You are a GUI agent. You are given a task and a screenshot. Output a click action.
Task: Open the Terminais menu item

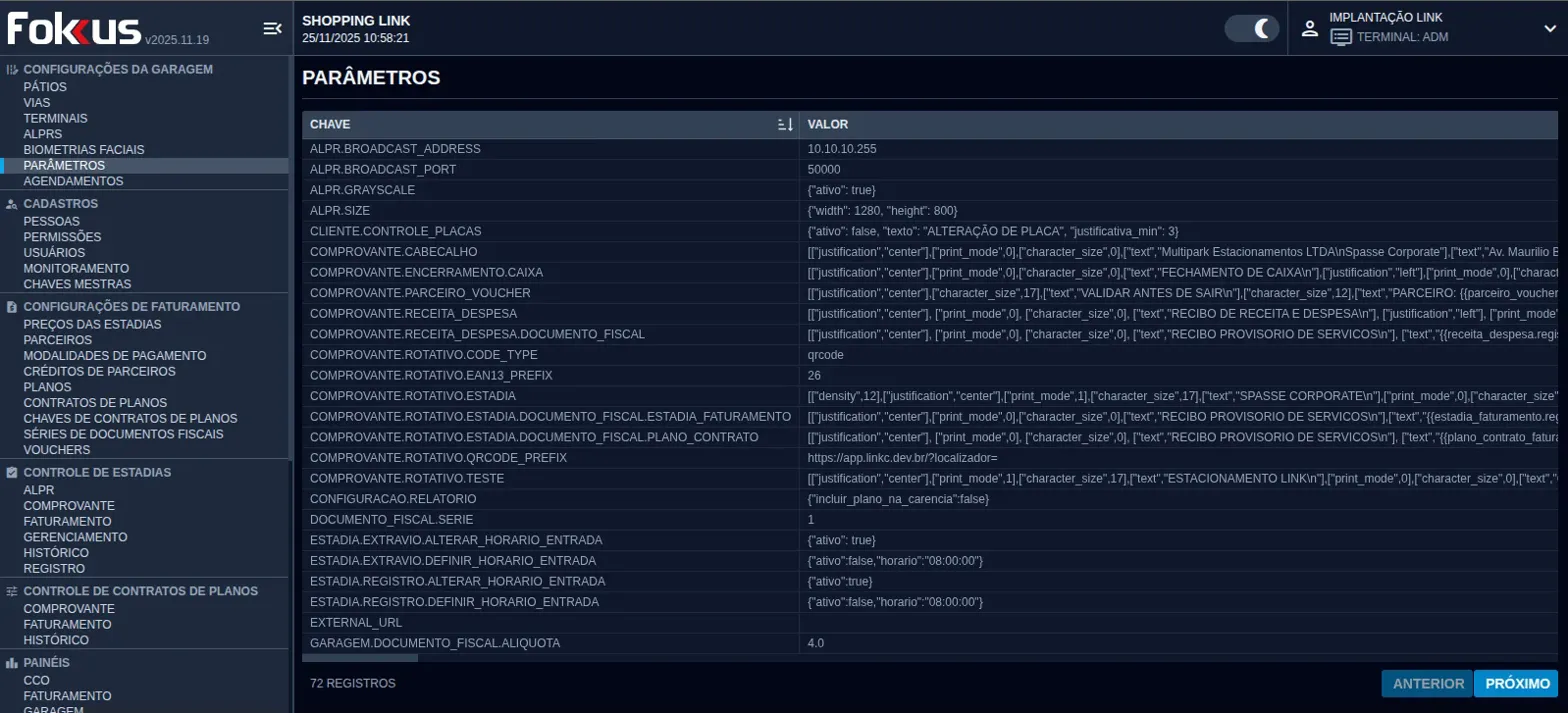coord(56,118)
